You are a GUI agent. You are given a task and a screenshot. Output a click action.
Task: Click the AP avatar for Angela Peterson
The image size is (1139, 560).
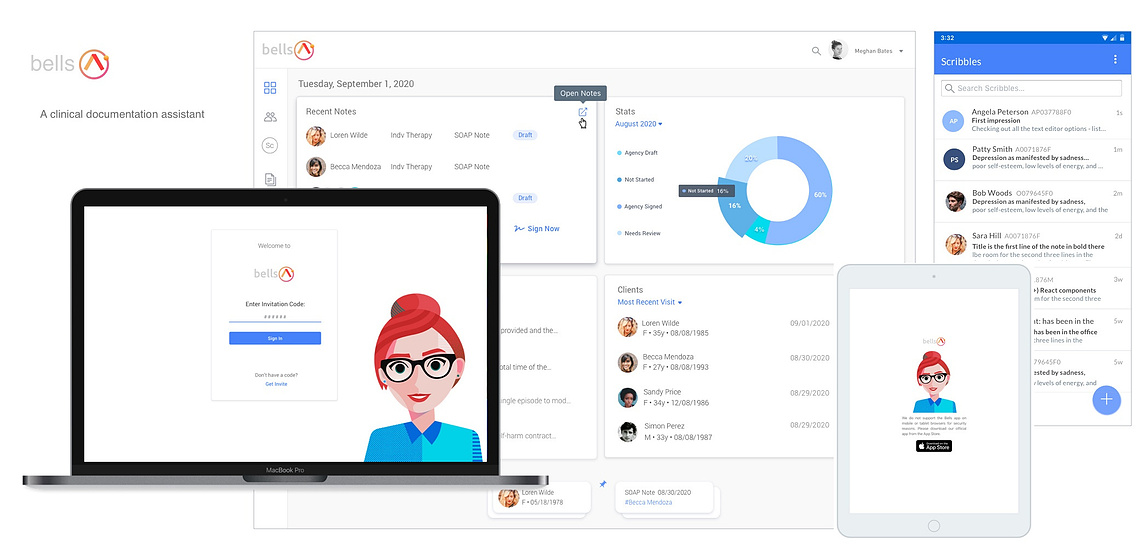(x=954, y=121)
